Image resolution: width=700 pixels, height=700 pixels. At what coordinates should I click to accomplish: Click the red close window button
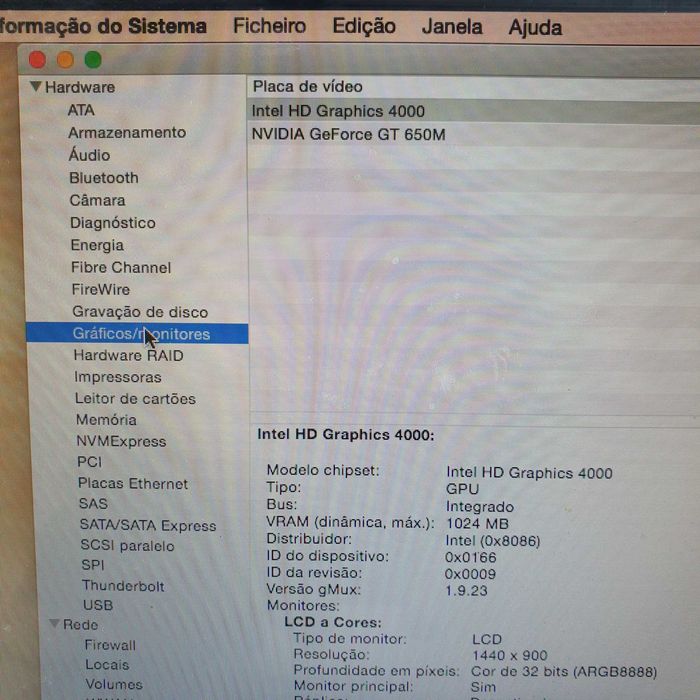(x=38, y=60)
